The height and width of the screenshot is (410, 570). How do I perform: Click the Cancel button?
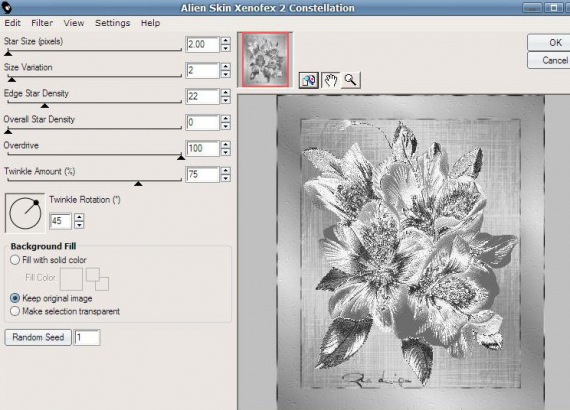click(x=549, y=60)
